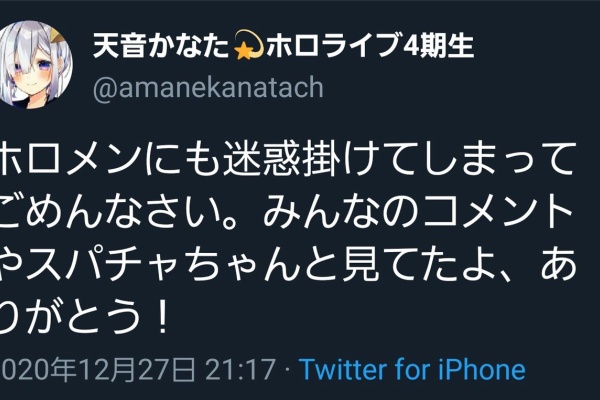Viewport: 600px width, 400px height.
Task: Click the ホロライブ4期生 part of the name
Action: pyautogui.click(x=370, y=46)
